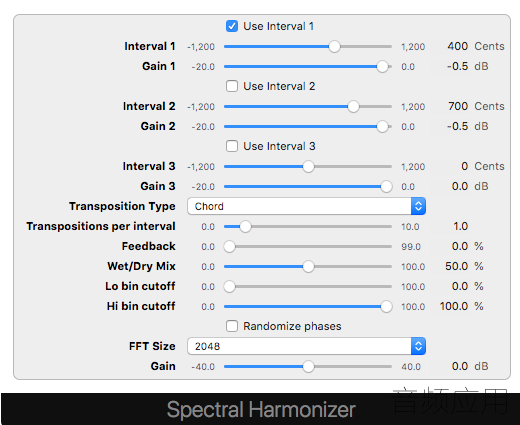Click the Gain 1 slider knob
520x425 pixels.
382,67
